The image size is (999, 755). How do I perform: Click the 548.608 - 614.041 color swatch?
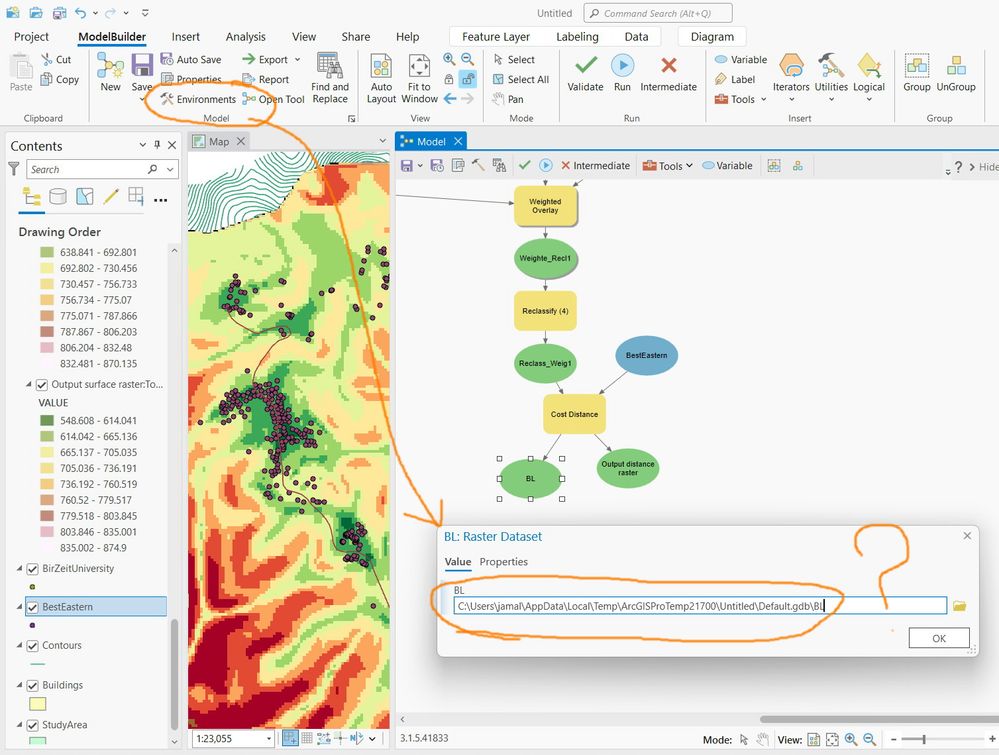coord(47,421)
